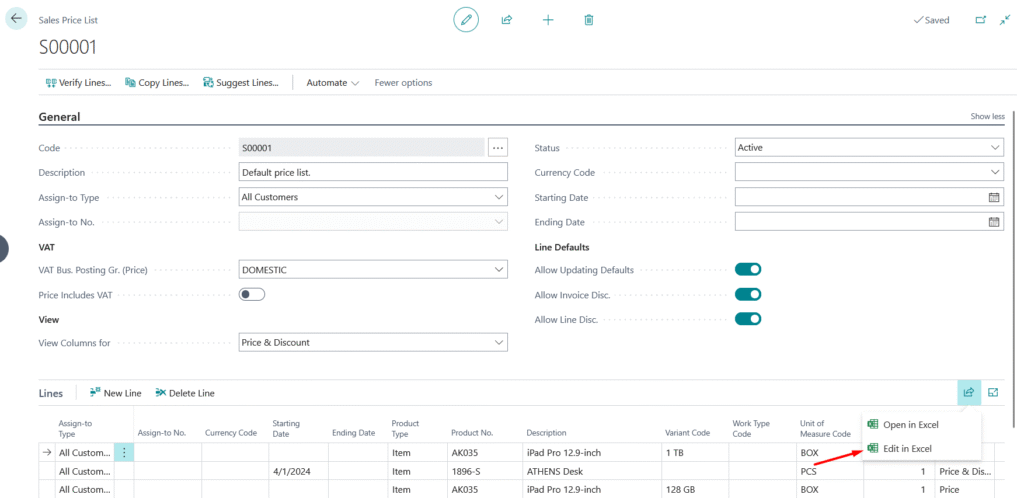Expand the View Columns for dropdown
Image resolution: width=1024 pixels, height=498 pixels.
(373, 343)
